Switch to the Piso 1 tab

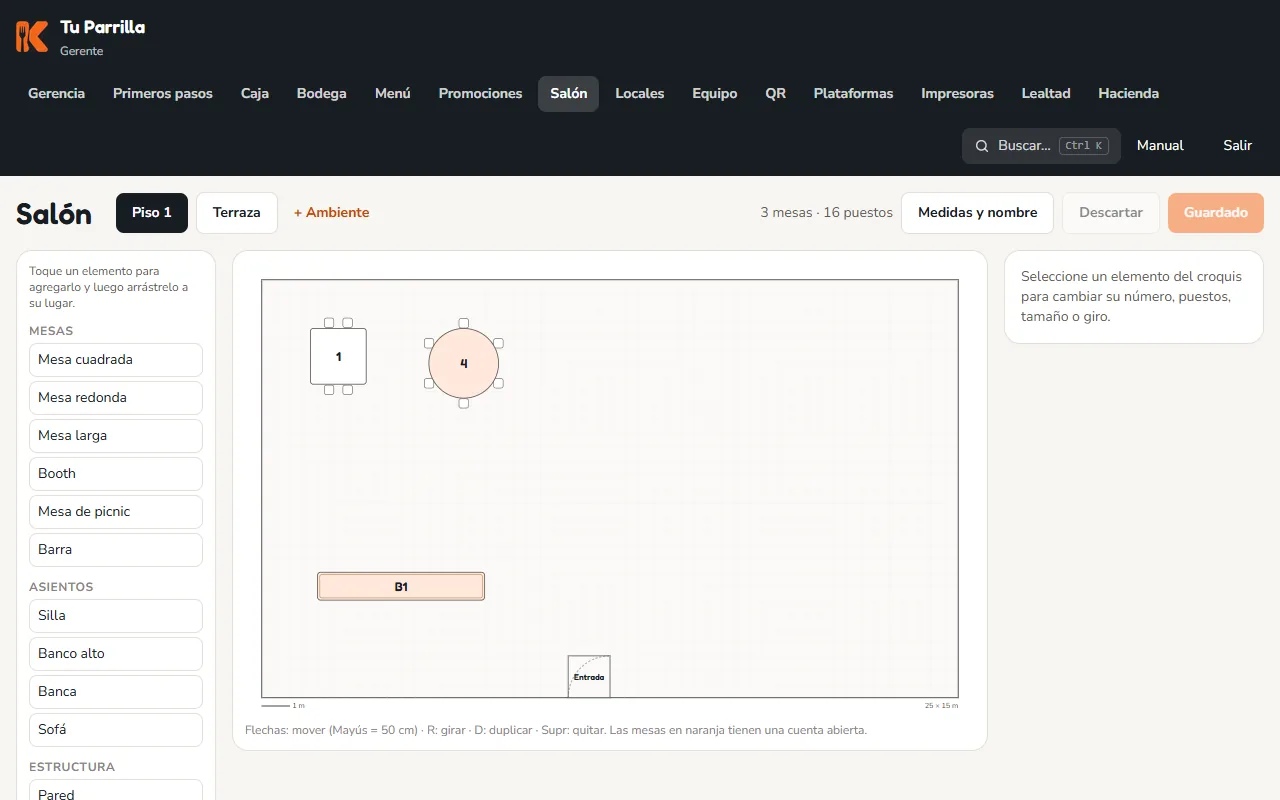(x=152, y=213)
